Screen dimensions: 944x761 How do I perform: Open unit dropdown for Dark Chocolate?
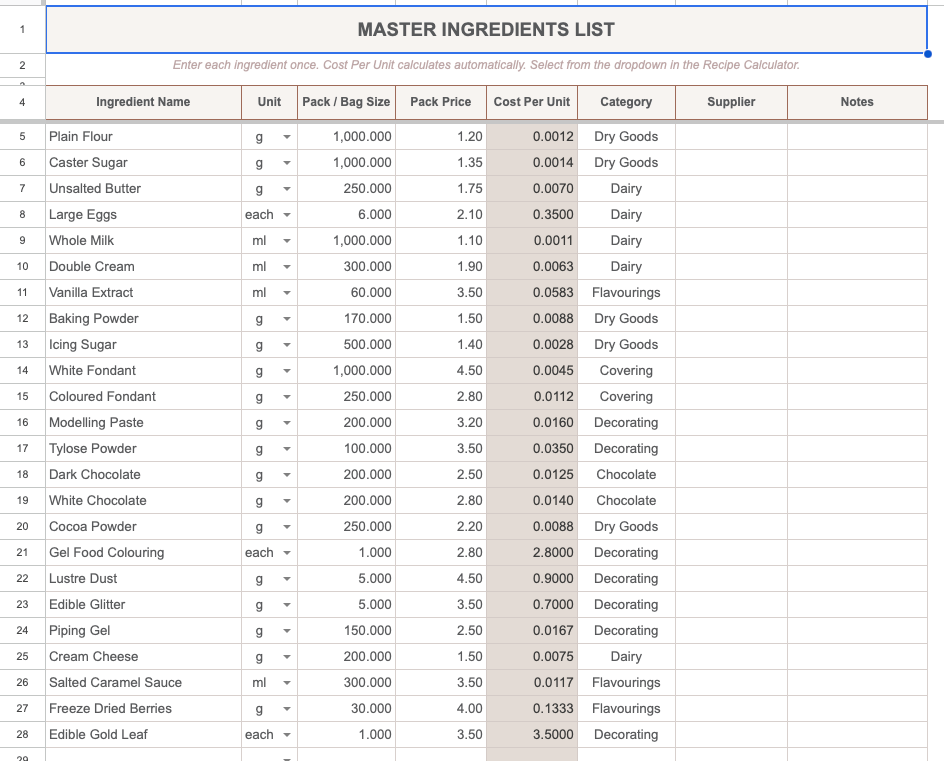[287, 474]
